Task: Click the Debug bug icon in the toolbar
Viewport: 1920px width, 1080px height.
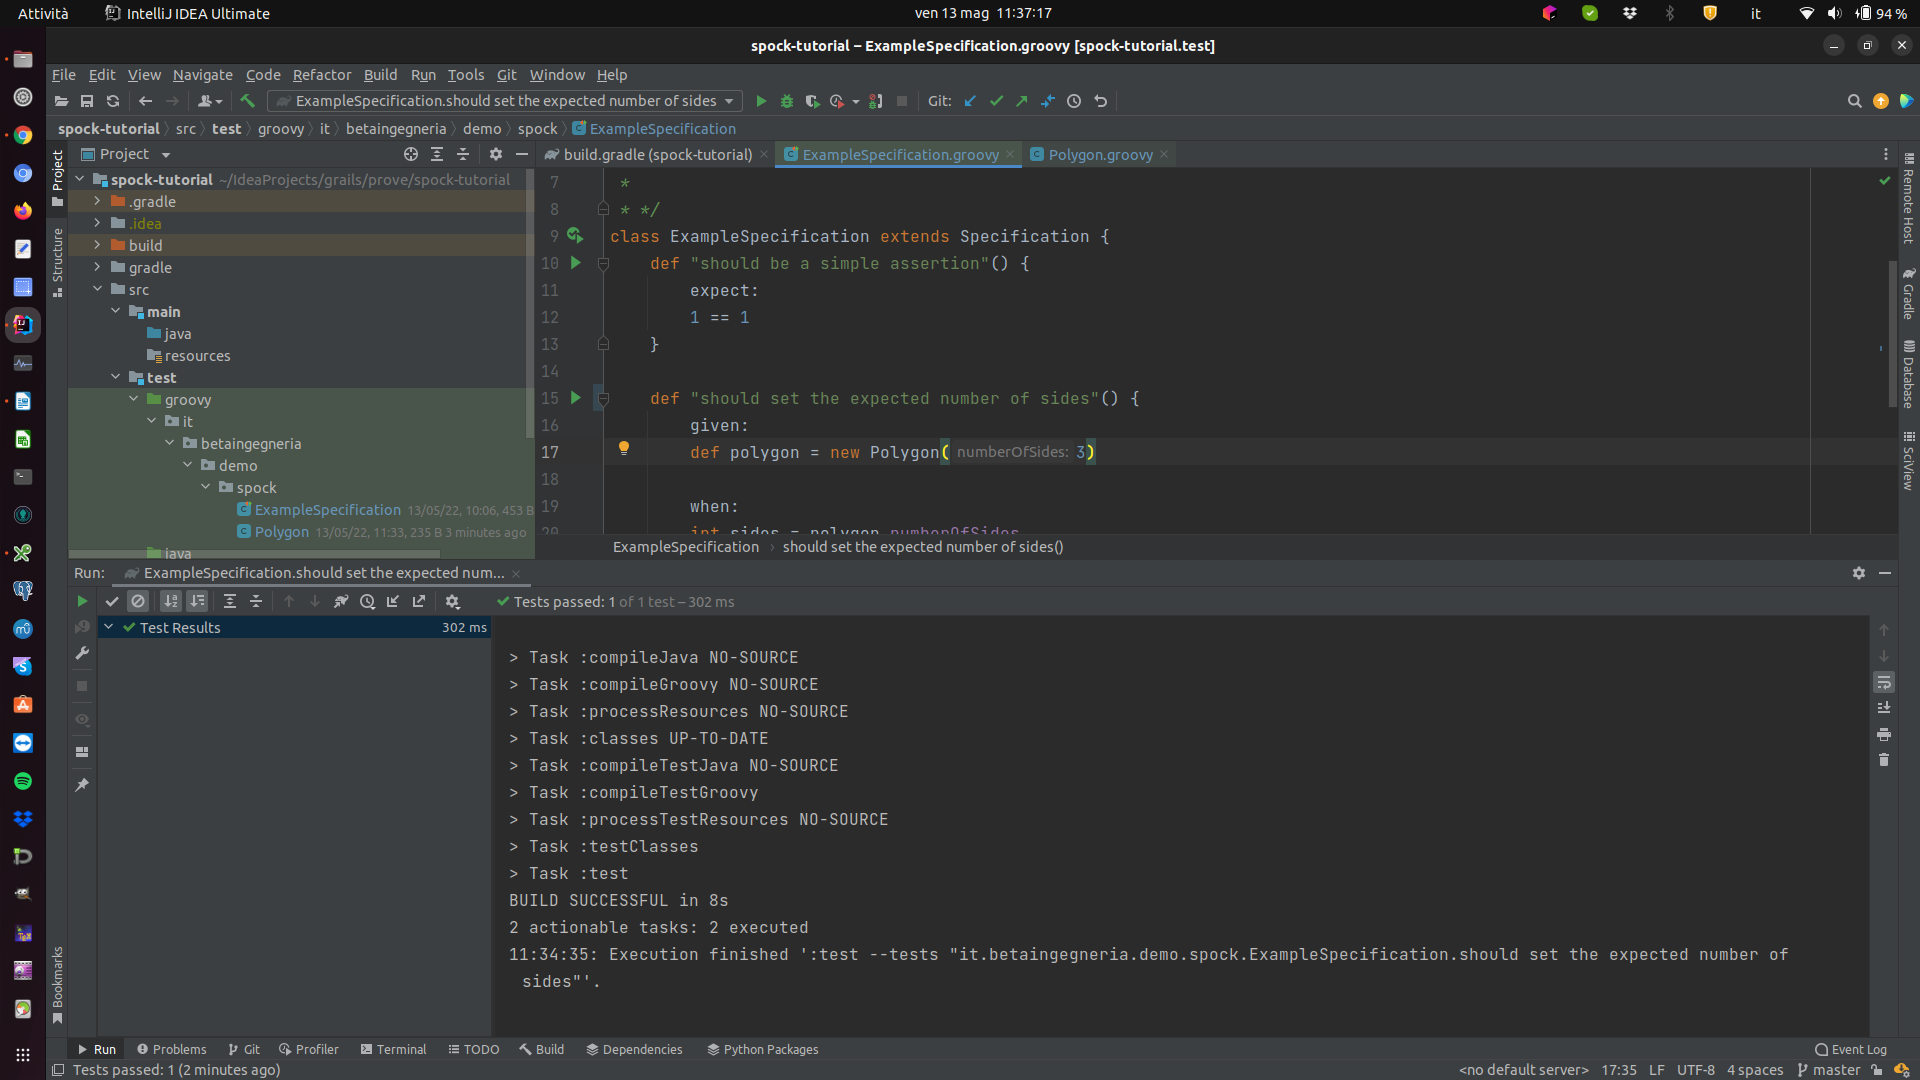Action: click(787, 101)
